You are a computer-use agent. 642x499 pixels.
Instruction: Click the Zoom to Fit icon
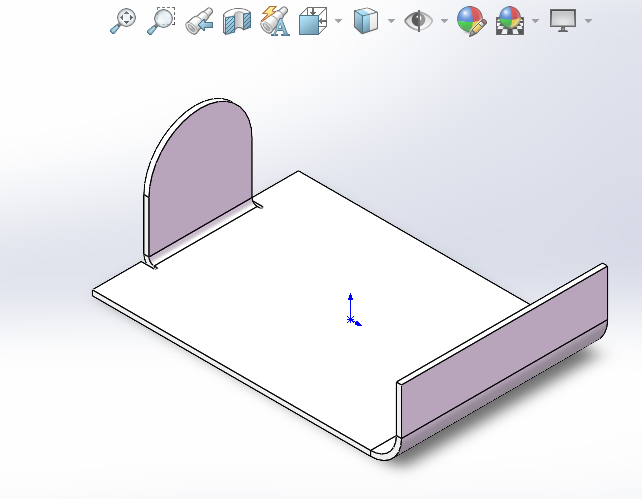[123, 20]
